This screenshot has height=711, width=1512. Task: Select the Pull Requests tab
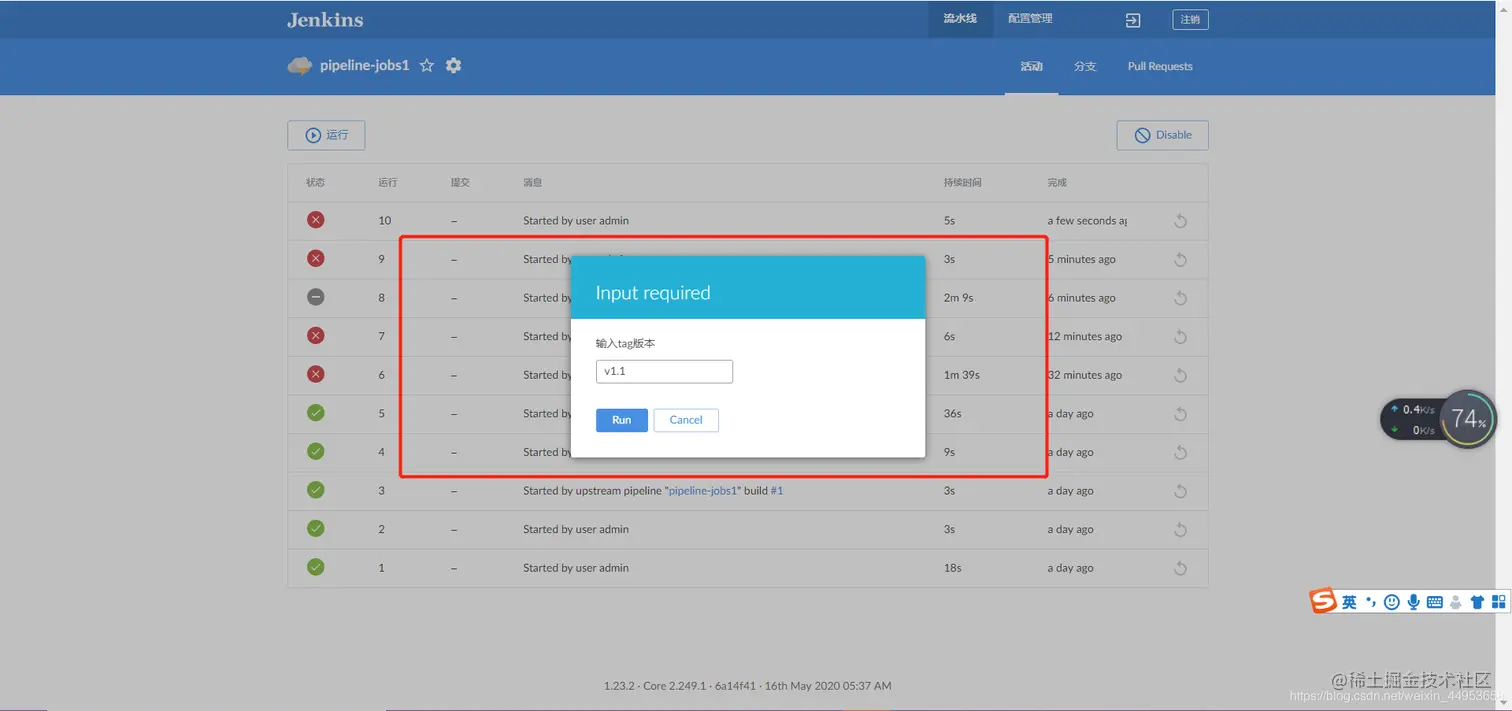1160,67
